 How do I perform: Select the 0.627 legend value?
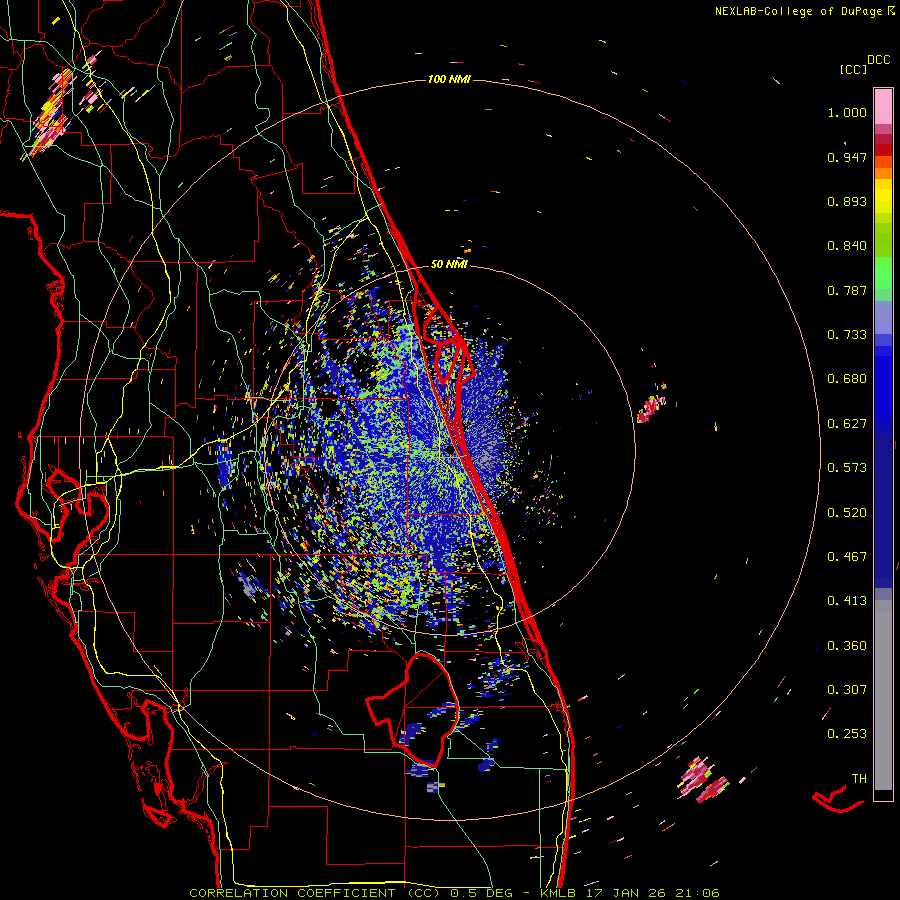pyautogui.click(x=847, y=424)
